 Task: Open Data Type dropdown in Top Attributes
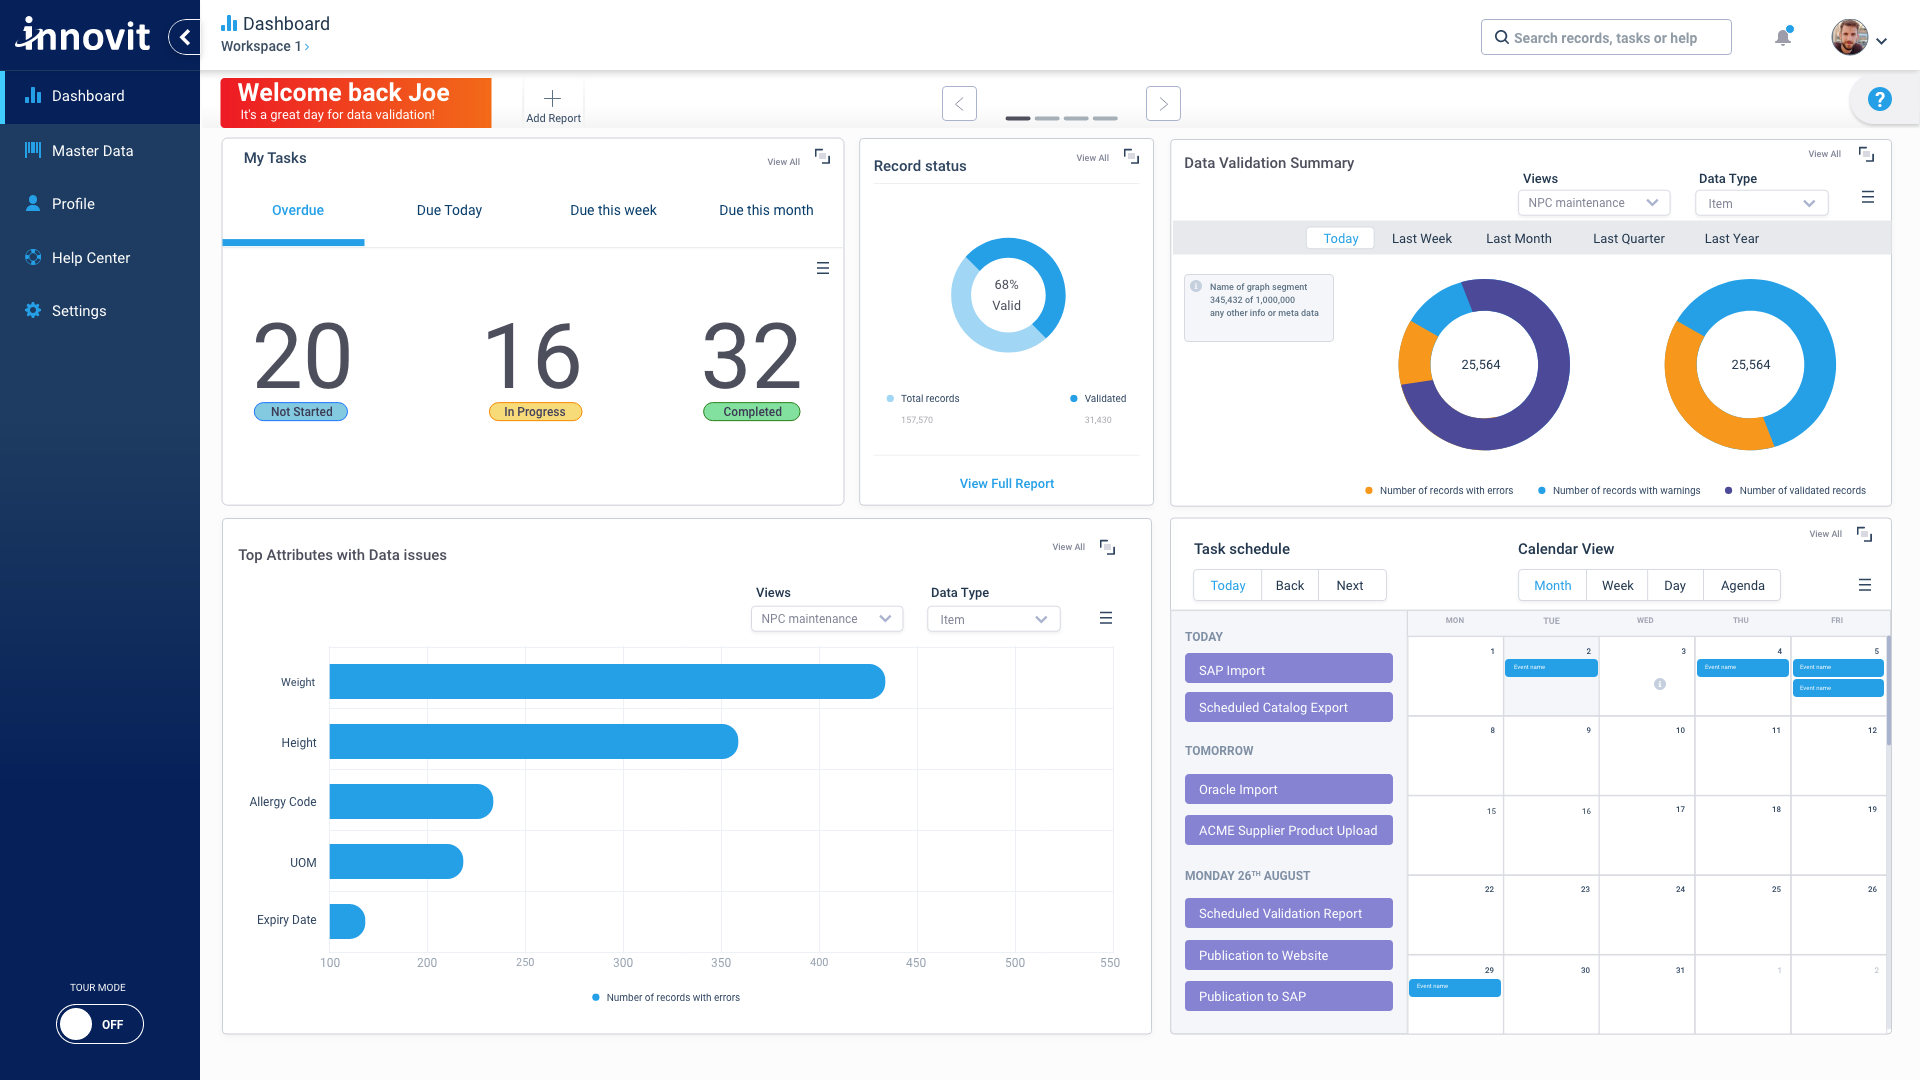point(993,619)
